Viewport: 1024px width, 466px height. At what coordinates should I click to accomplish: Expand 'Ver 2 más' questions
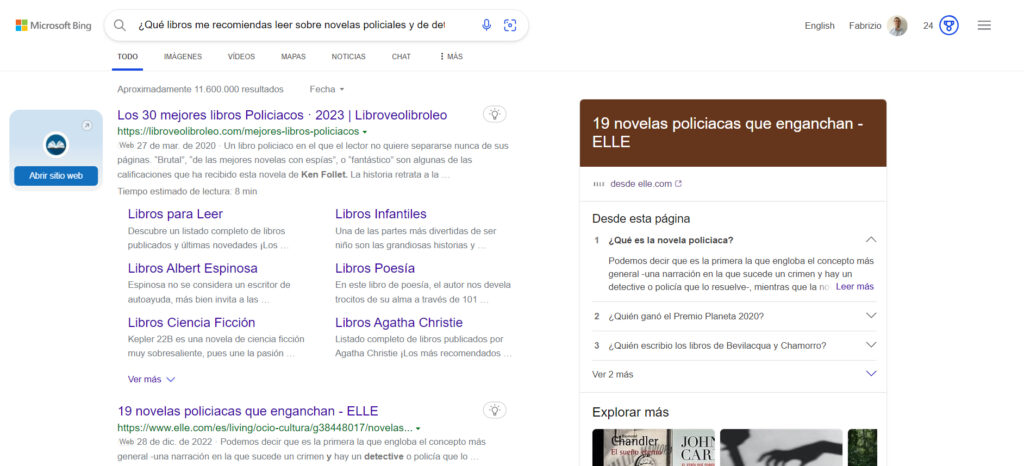point(870,374)
